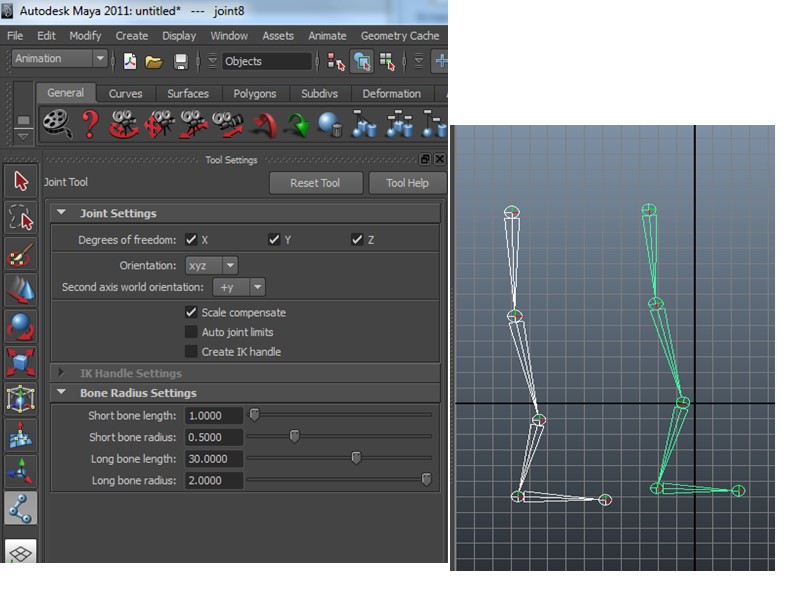The width and height of the screenshot is (800, 600).
Task: Click the dolly camera shelf icon
Action: (x=193, y=124)
